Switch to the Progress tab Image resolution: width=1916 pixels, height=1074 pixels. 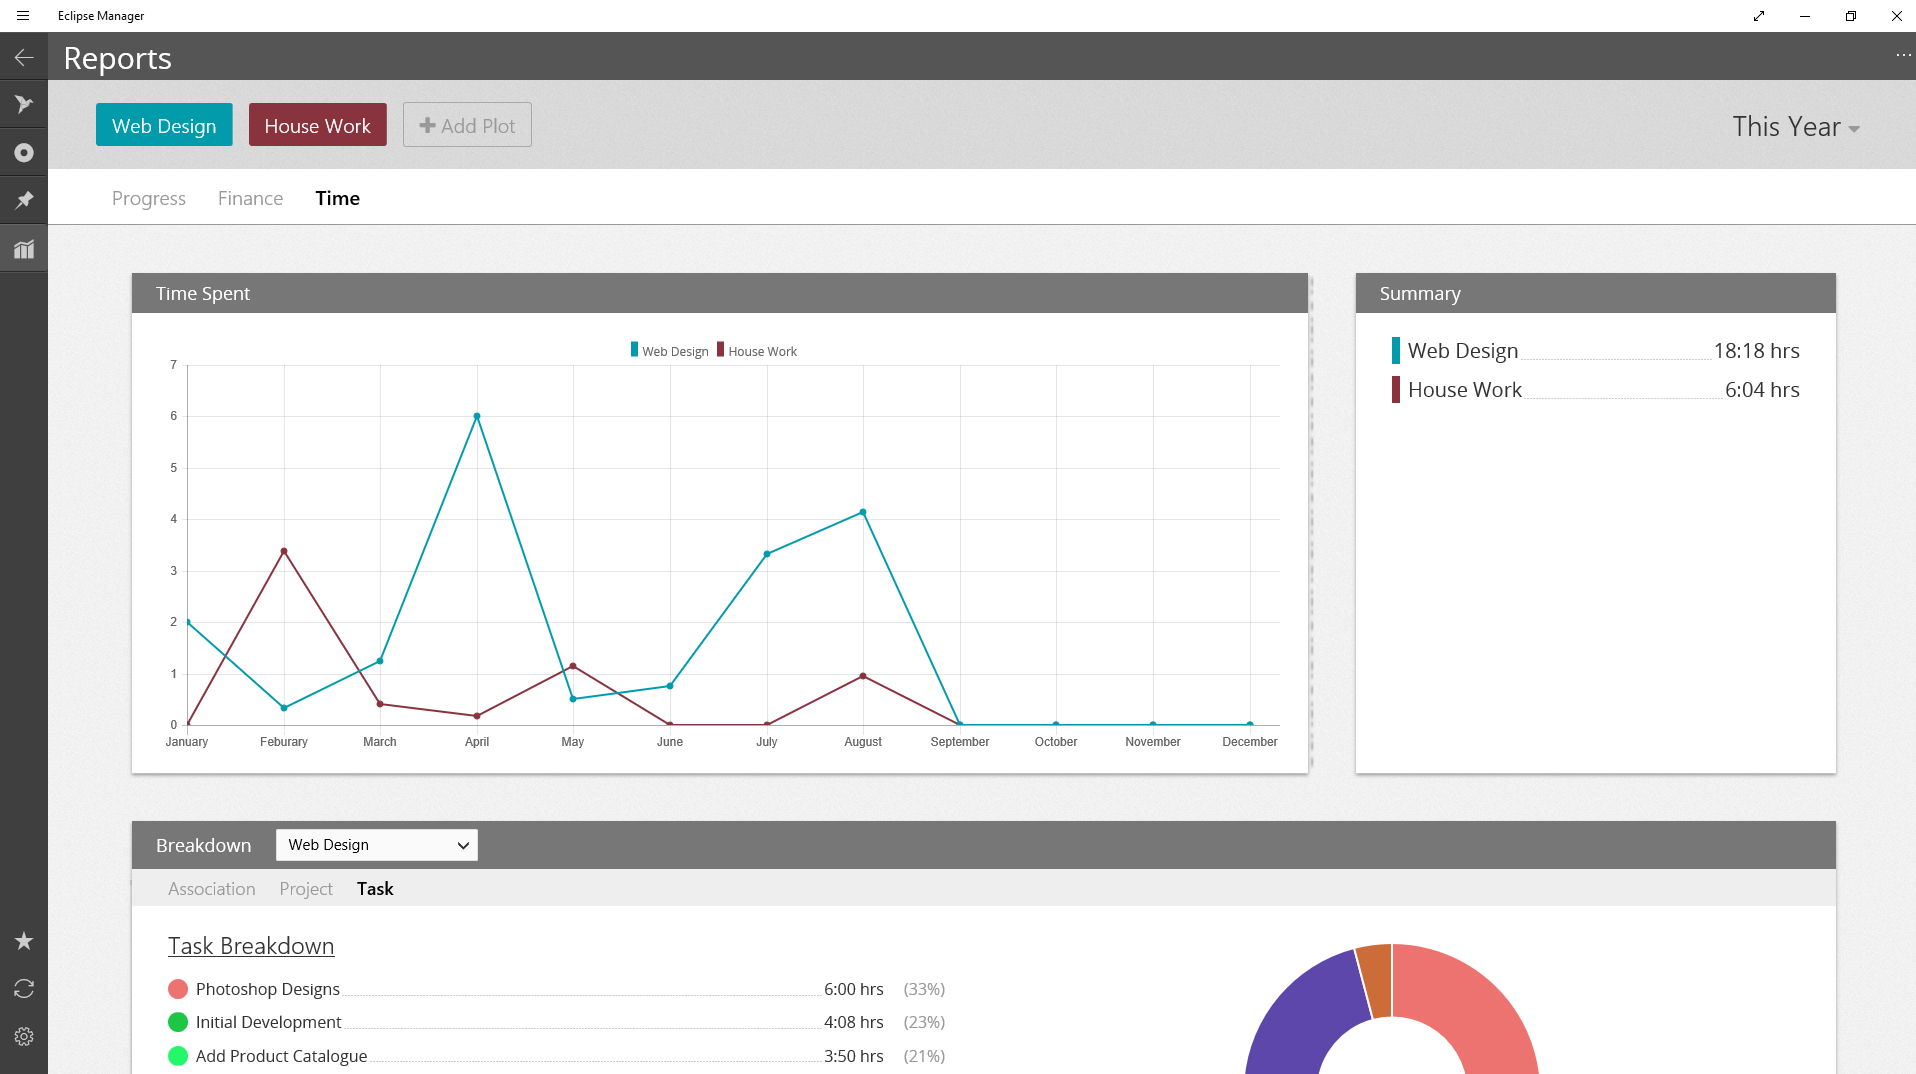pyautogui.click(x=149, y=198)
